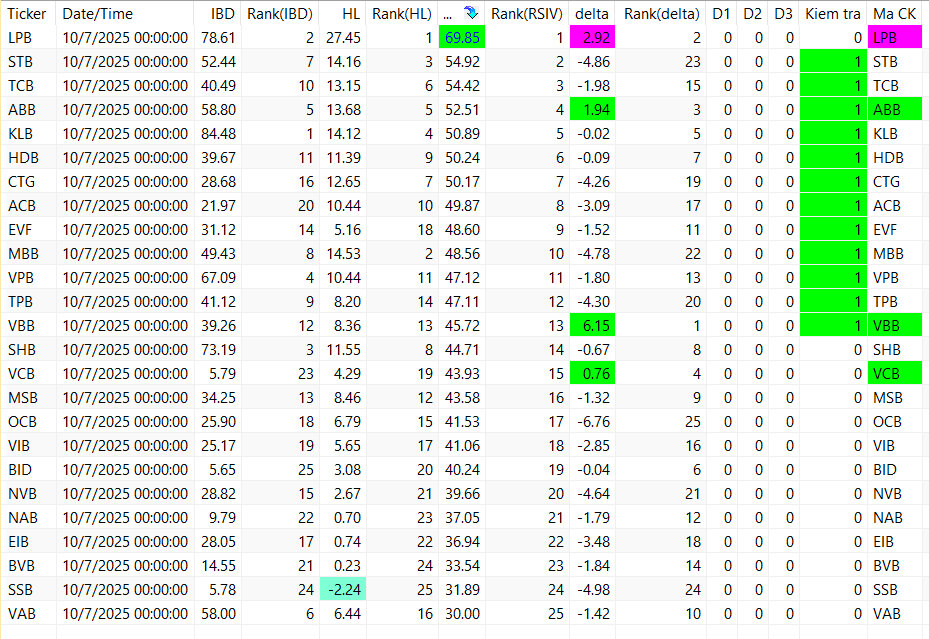Click the HL value 11.39
Screen dimensions: 929x639
coord(344,158)
